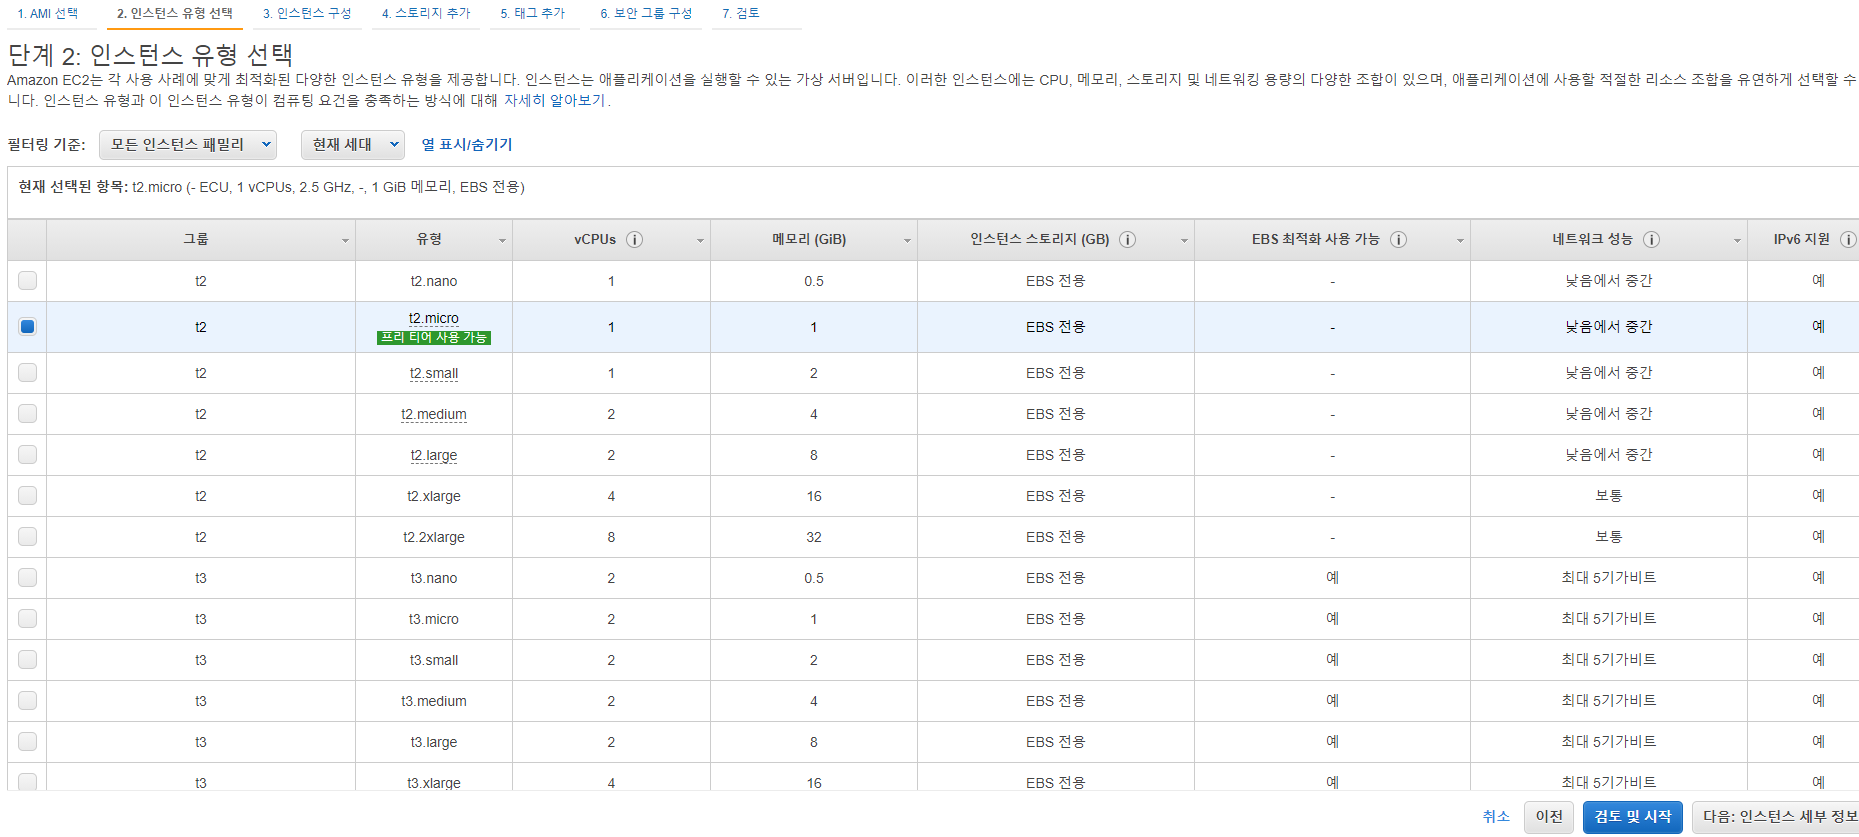
Task: Click the instance storage (GB) info icon
Action: (1127, 239)
